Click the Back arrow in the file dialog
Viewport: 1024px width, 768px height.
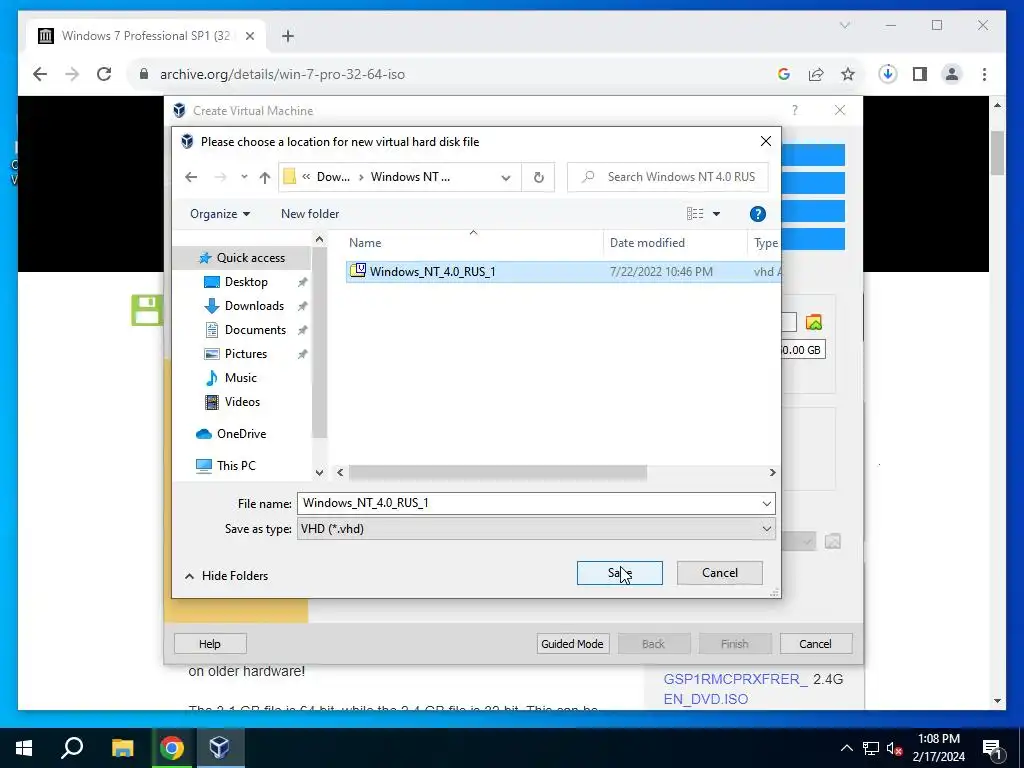point(191,177)
